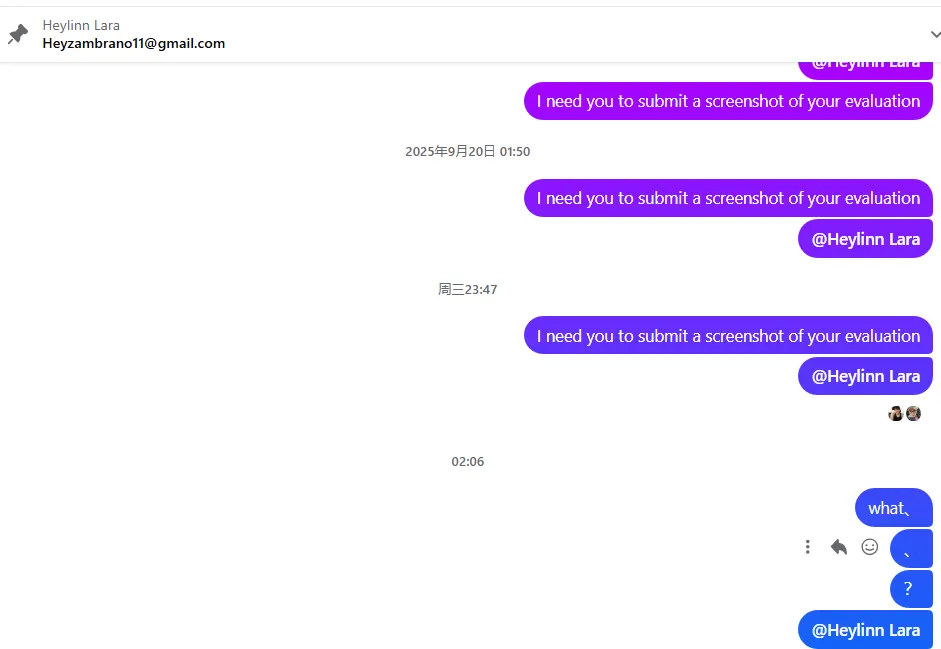Screen dimensions: 941x649
Task: Click the second seen-by avatar
Action: coord(913,414)
